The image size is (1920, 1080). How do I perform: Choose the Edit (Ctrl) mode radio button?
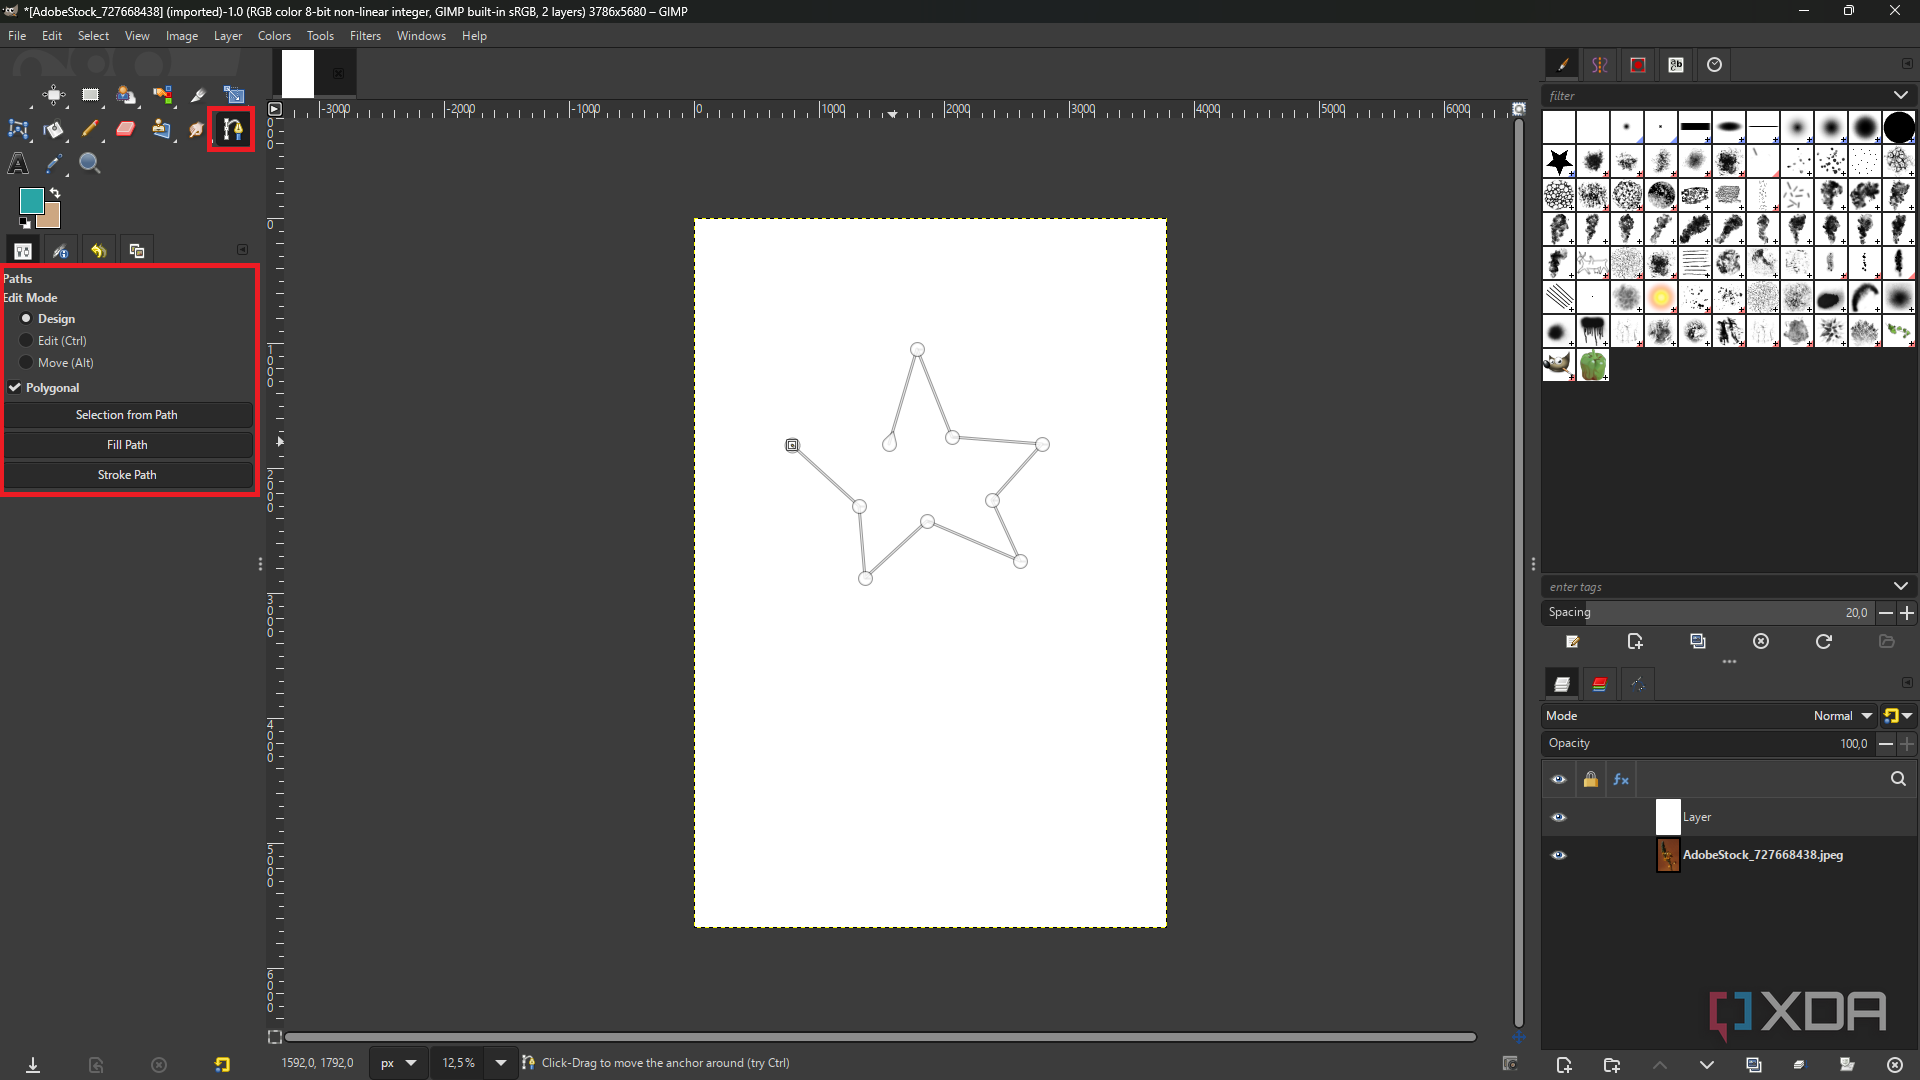click(x=26, y=340)
